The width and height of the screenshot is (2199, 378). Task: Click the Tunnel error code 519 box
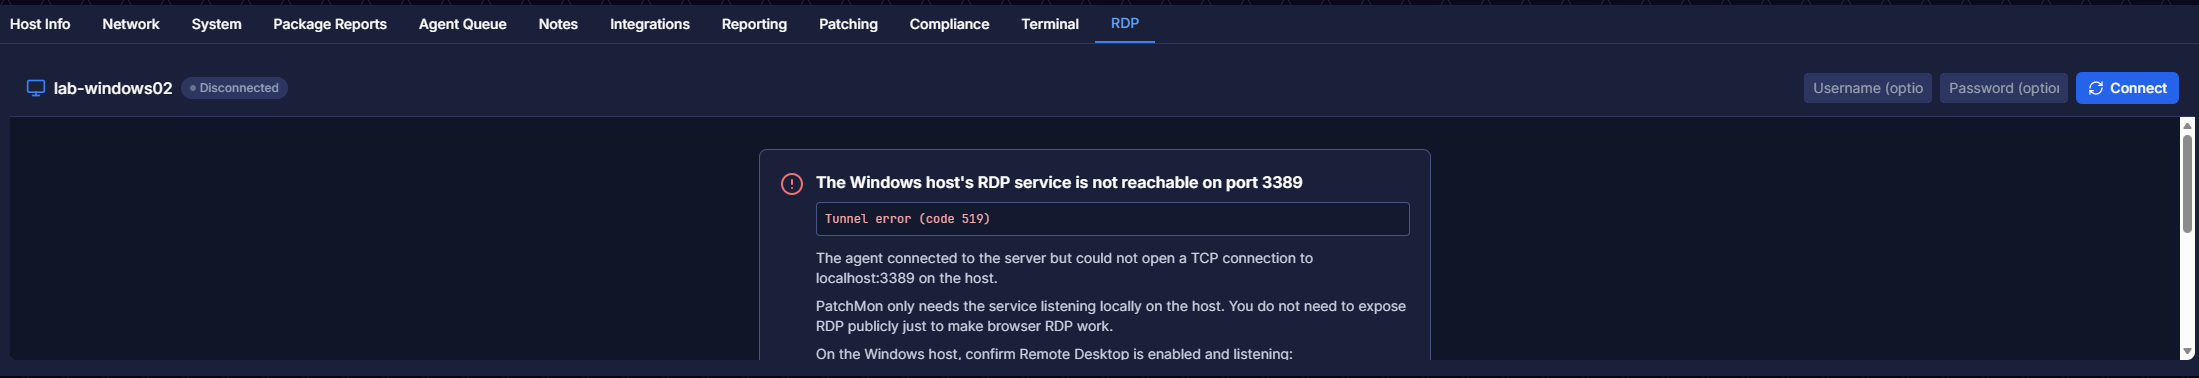(1113, 219)
